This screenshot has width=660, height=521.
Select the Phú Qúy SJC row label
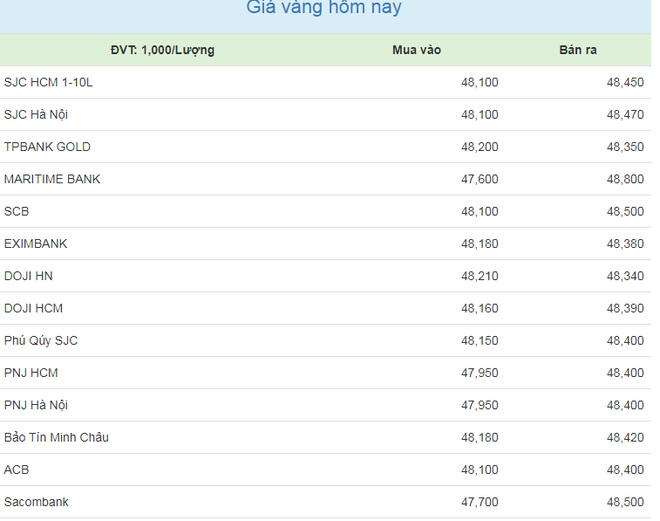tap(41, 340)
